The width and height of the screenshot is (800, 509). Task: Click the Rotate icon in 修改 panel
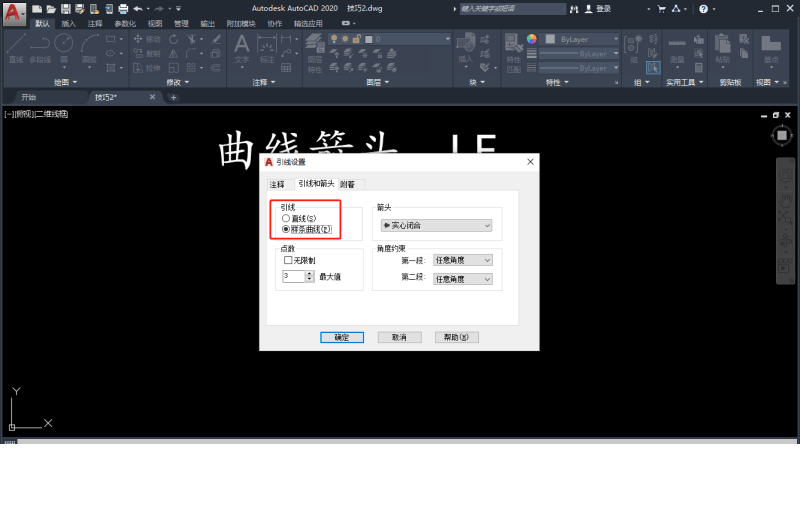pyautogui.click(x=173, y=39)
